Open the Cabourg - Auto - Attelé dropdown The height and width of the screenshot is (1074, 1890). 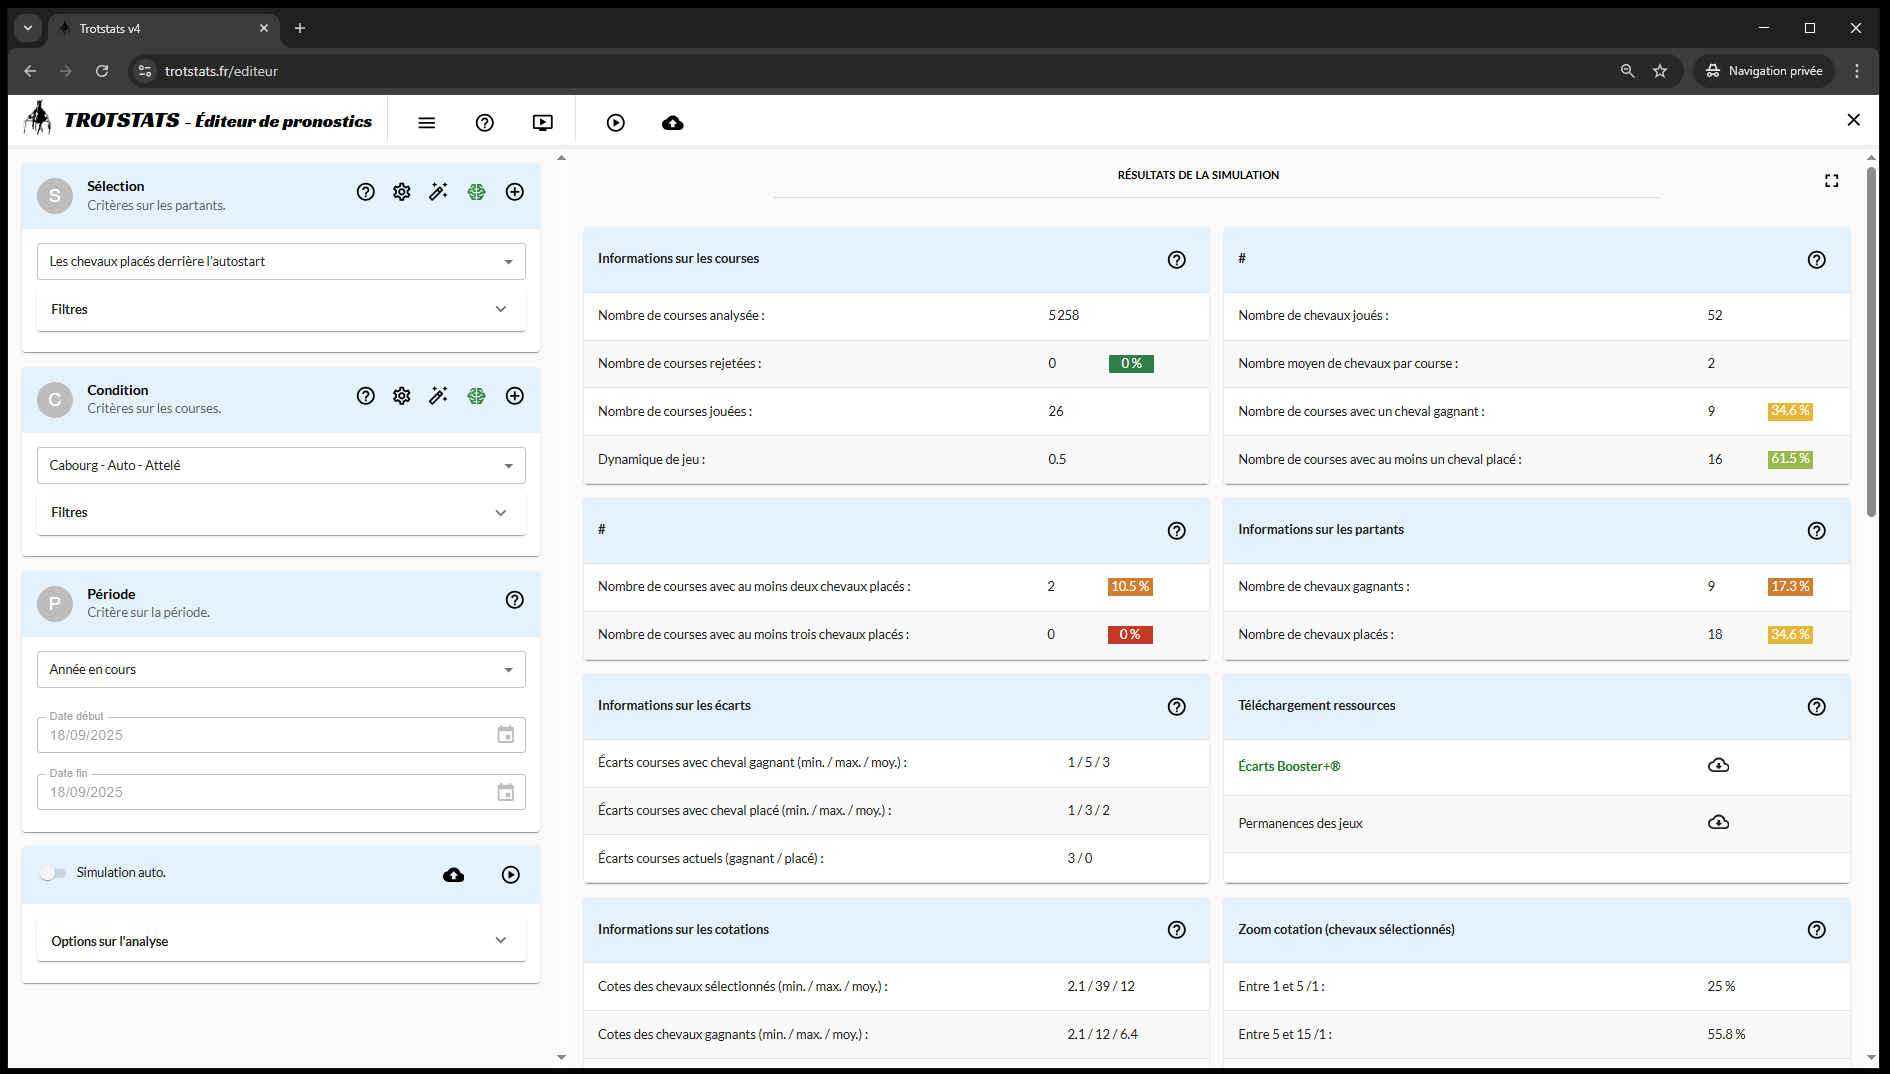281,466
